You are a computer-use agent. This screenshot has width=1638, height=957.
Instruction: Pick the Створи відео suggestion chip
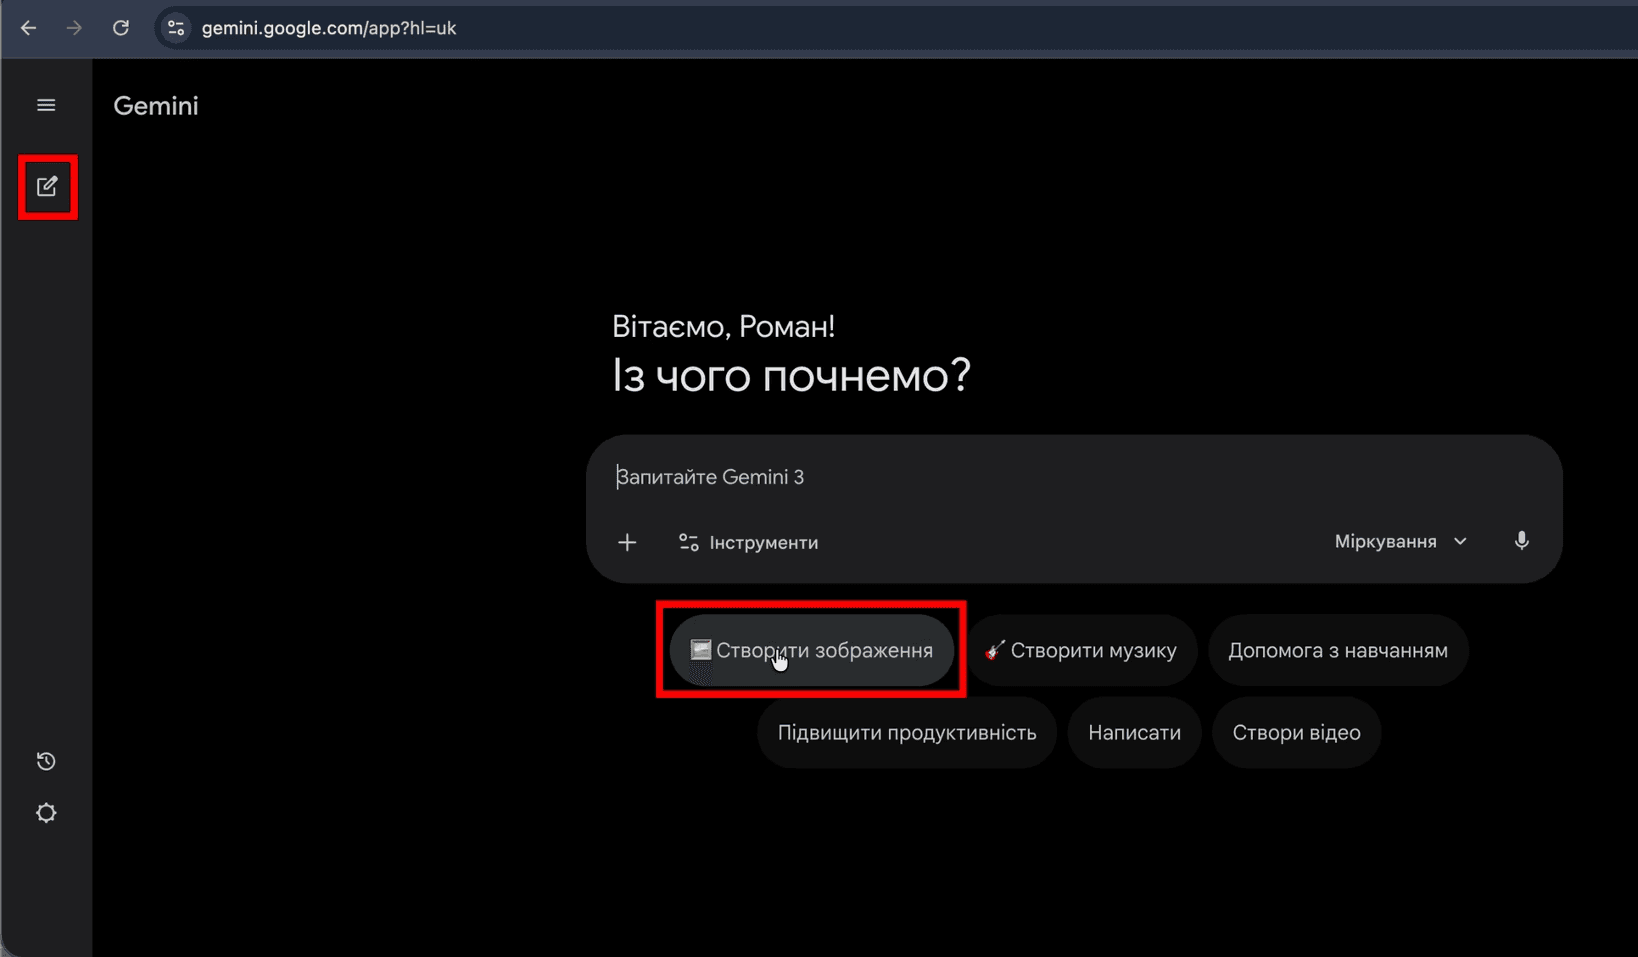(1296, 732)
